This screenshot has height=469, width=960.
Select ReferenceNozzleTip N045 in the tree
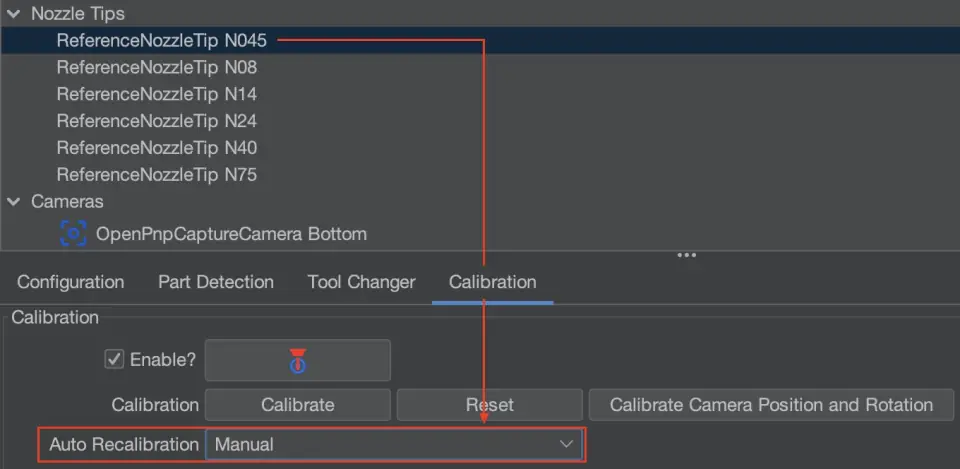coord(161,41)
